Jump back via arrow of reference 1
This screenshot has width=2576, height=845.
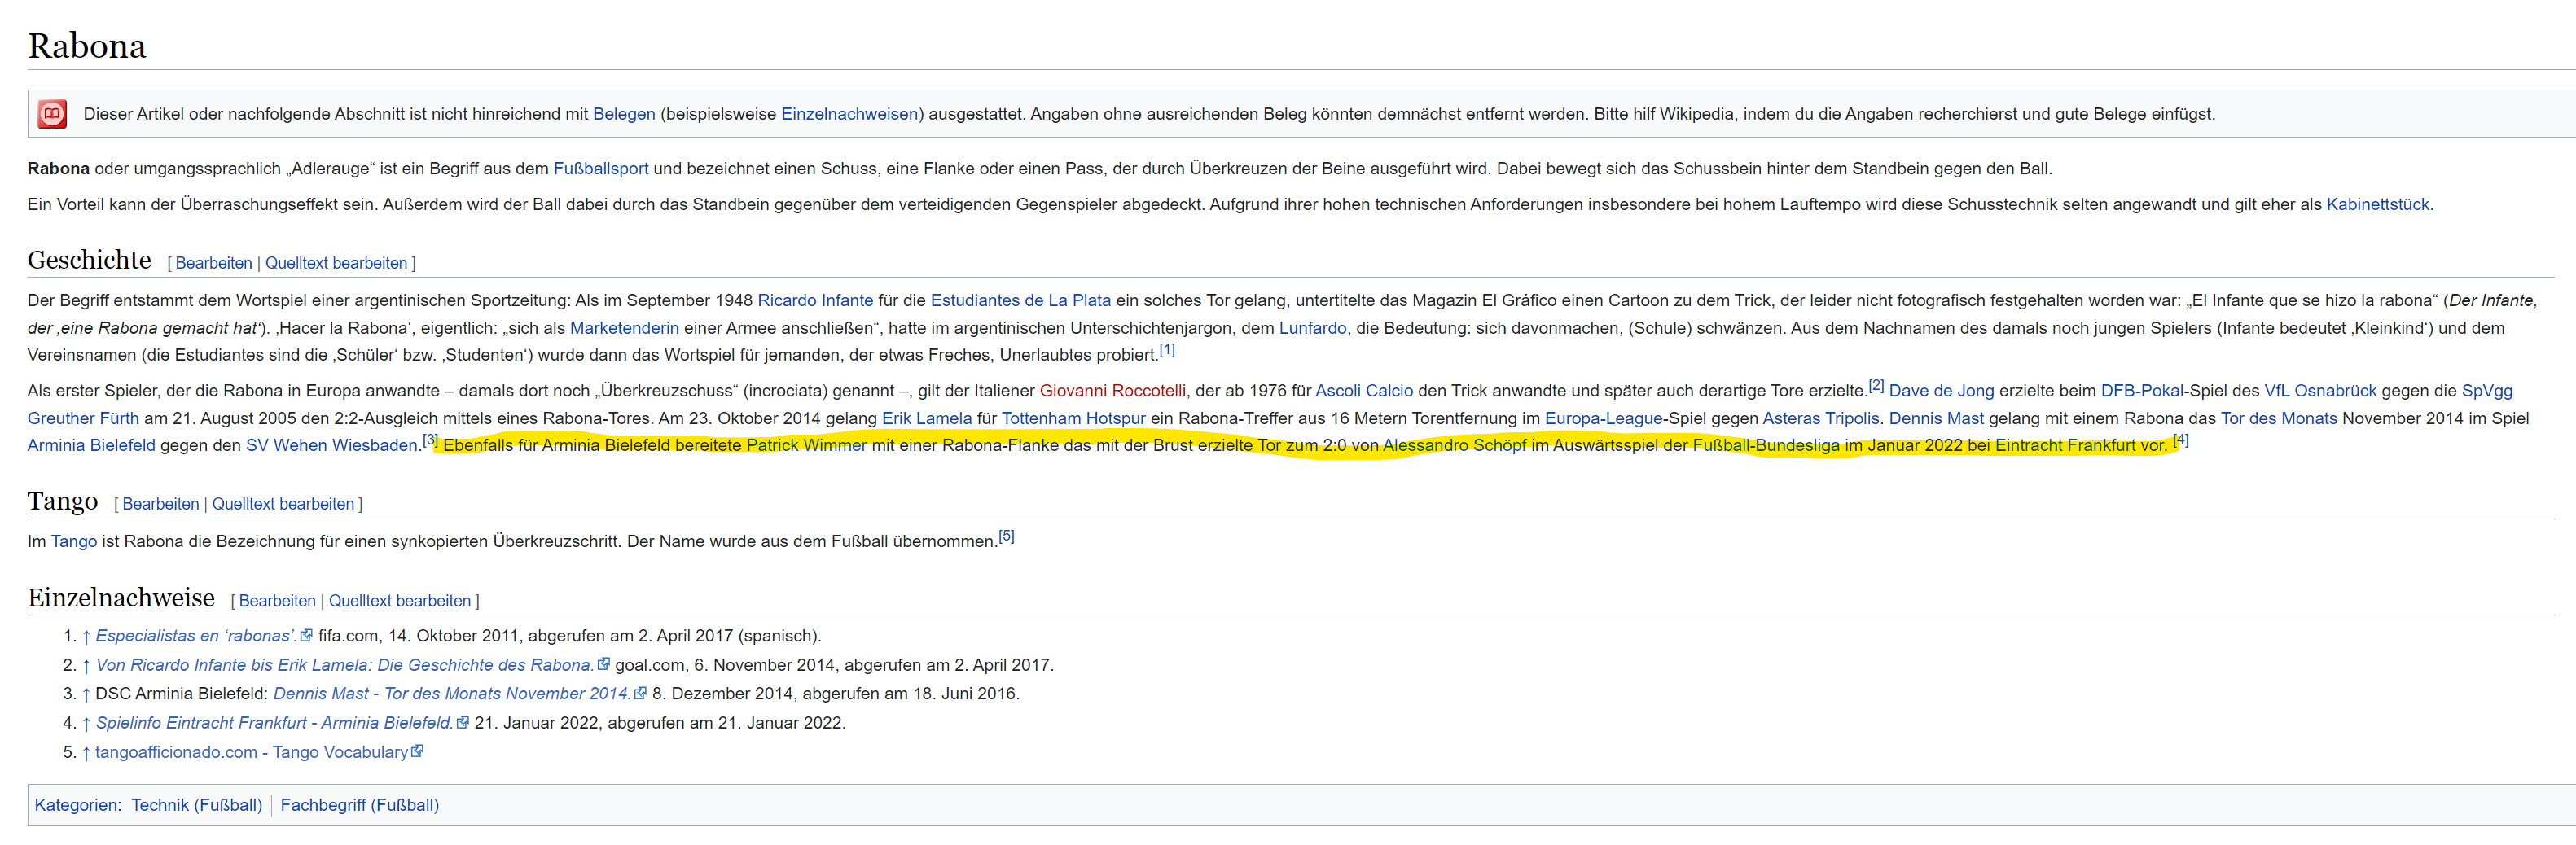click(x=86, y=636)
